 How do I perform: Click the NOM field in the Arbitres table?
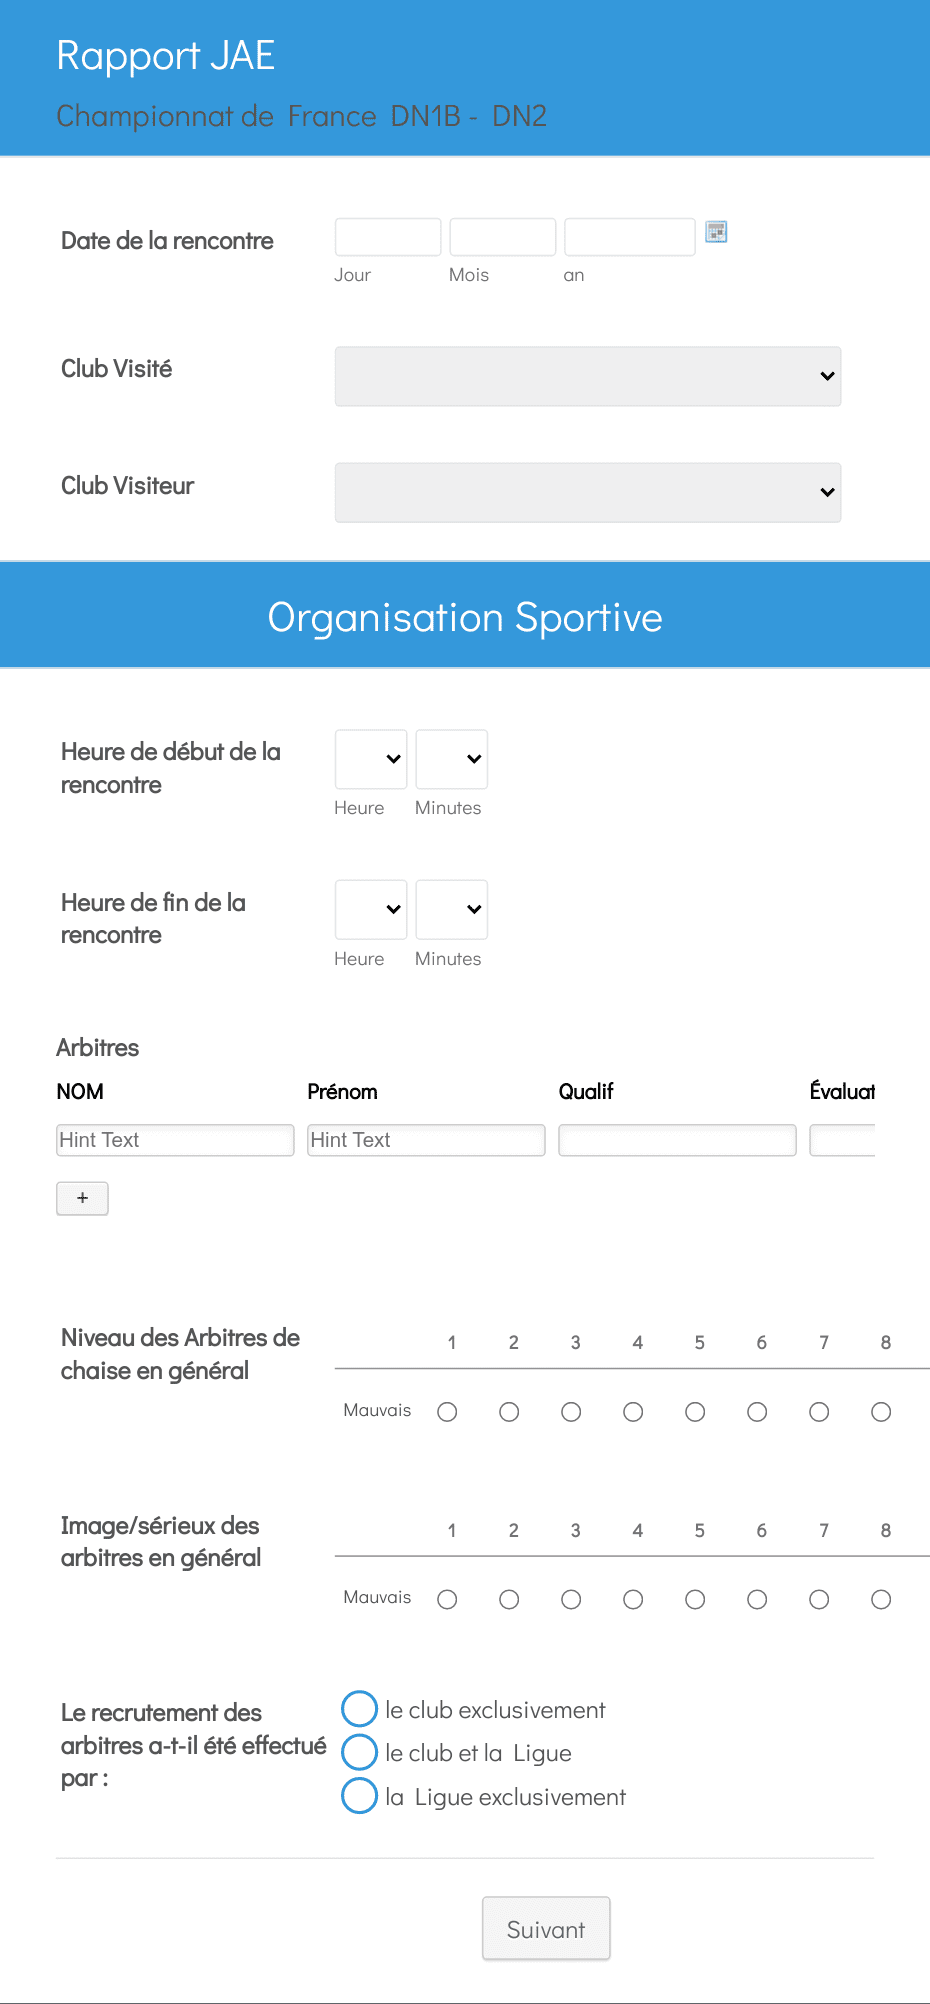coord(175,1140)
